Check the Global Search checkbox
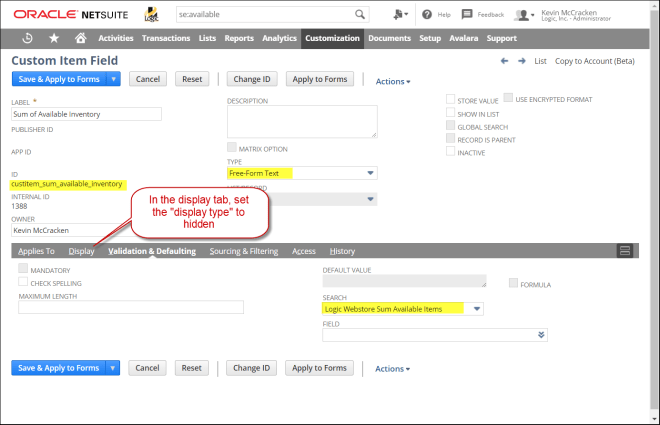 click(x=450, y=127)
